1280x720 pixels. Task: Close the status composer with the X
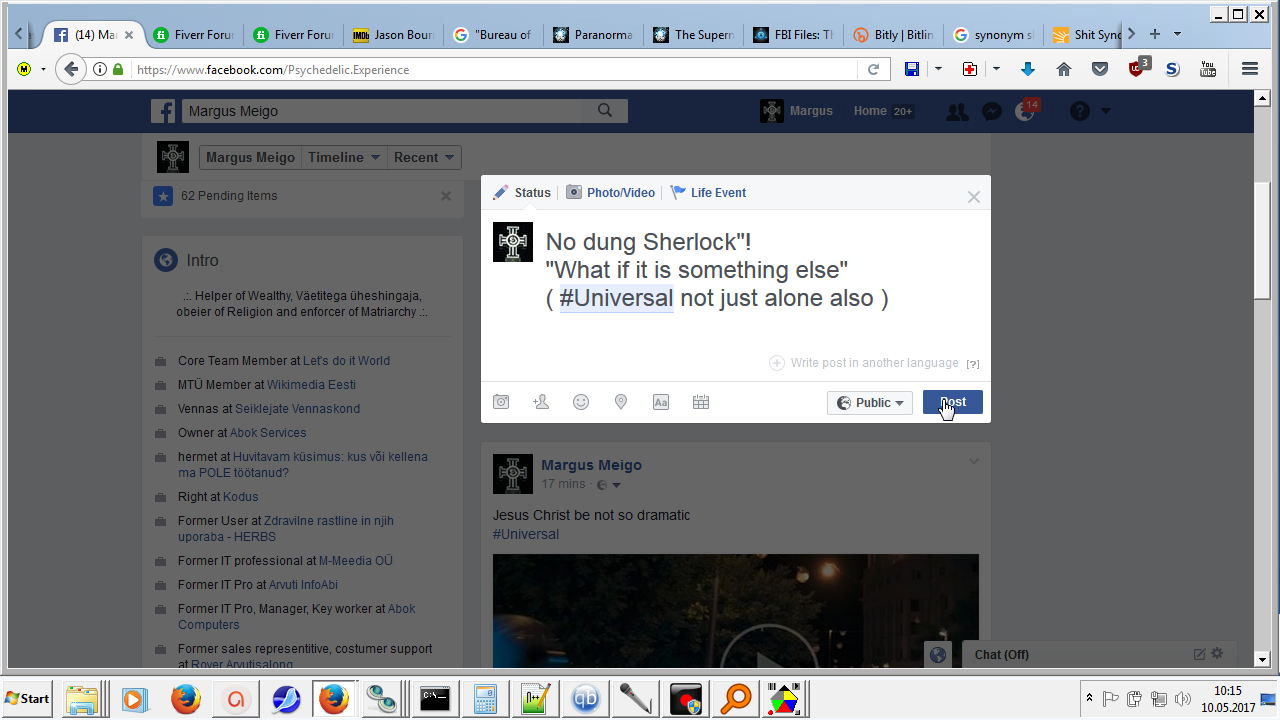tap(974, 197)
